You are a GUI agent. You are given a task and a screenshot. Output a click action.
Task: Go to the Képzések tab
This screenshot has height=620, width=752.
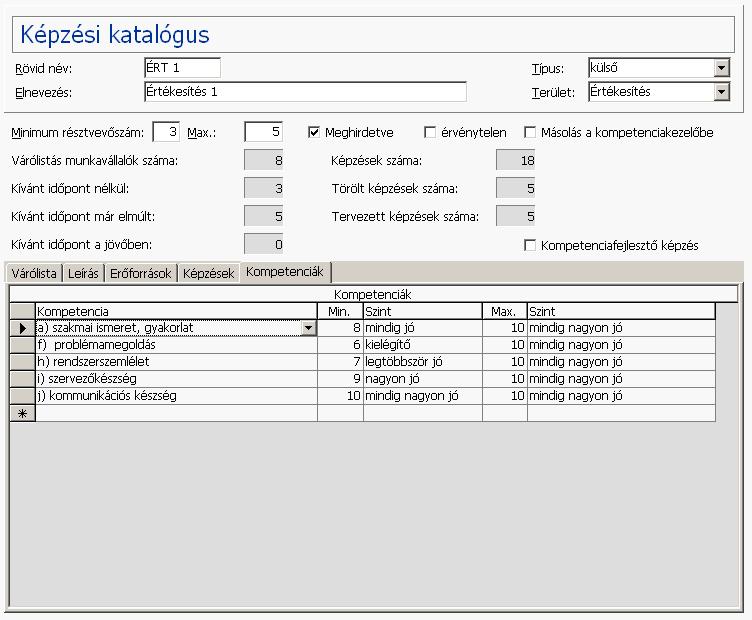pyautogui.click(x=209, y=273)
